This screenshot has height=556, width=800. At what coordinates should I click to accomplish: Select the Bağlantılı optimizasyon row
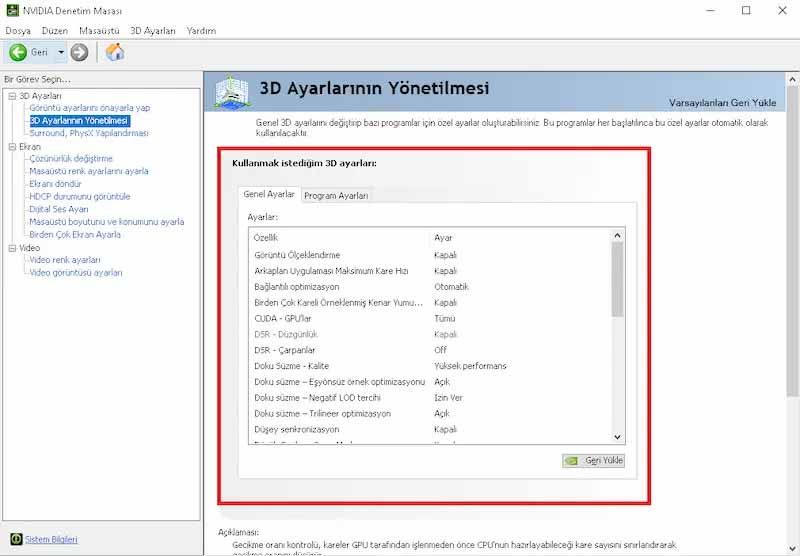(430, 287)
